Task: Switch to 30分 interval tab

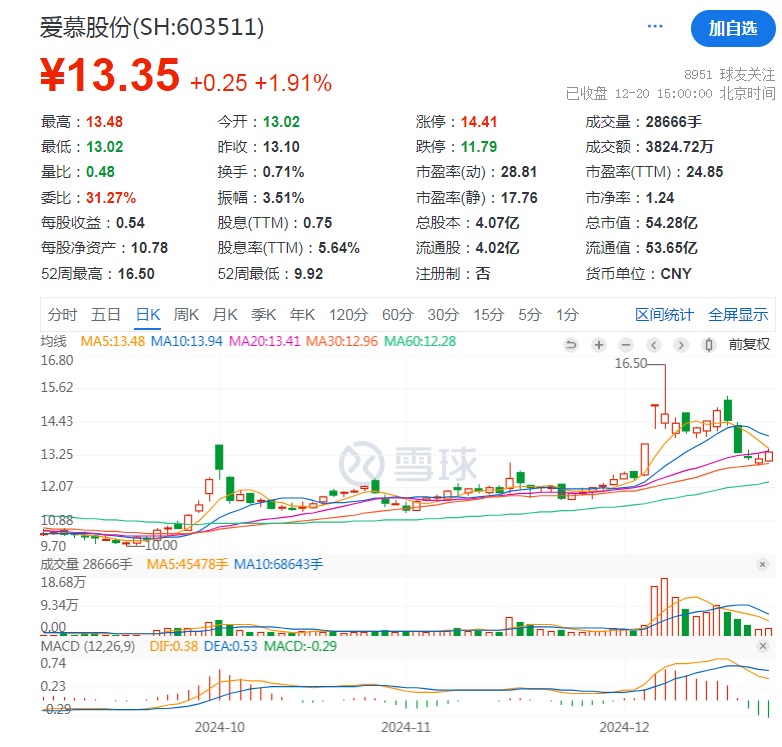Action: [x=443, y=315]
